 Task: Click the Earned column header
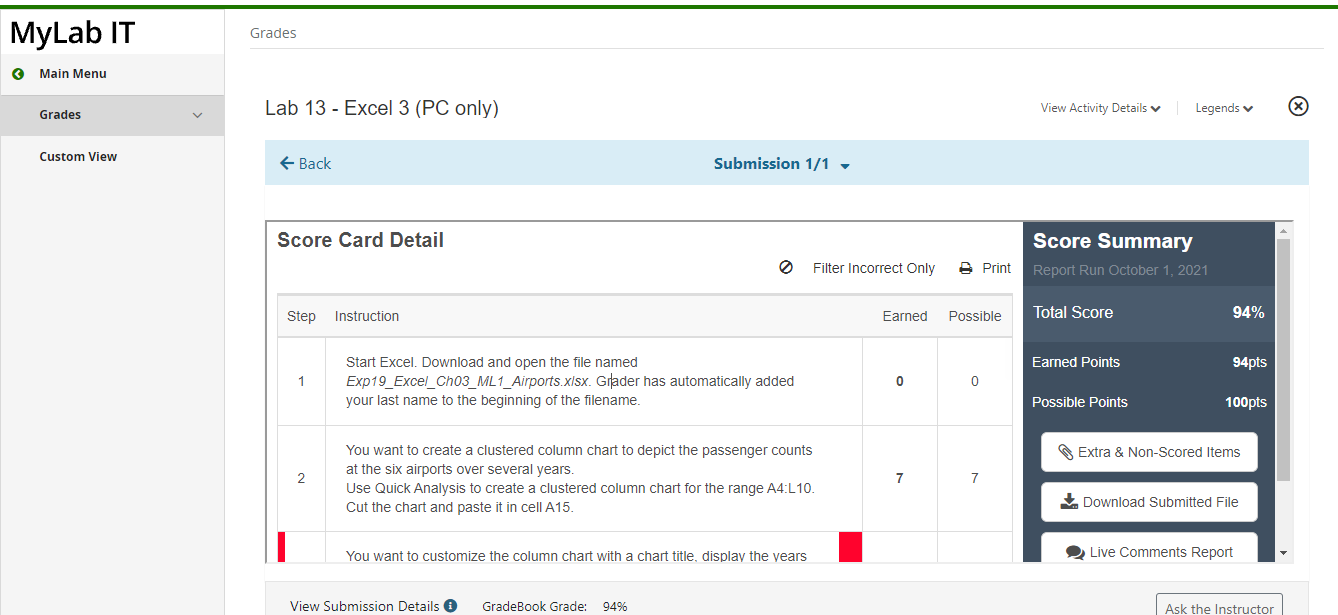905,316
